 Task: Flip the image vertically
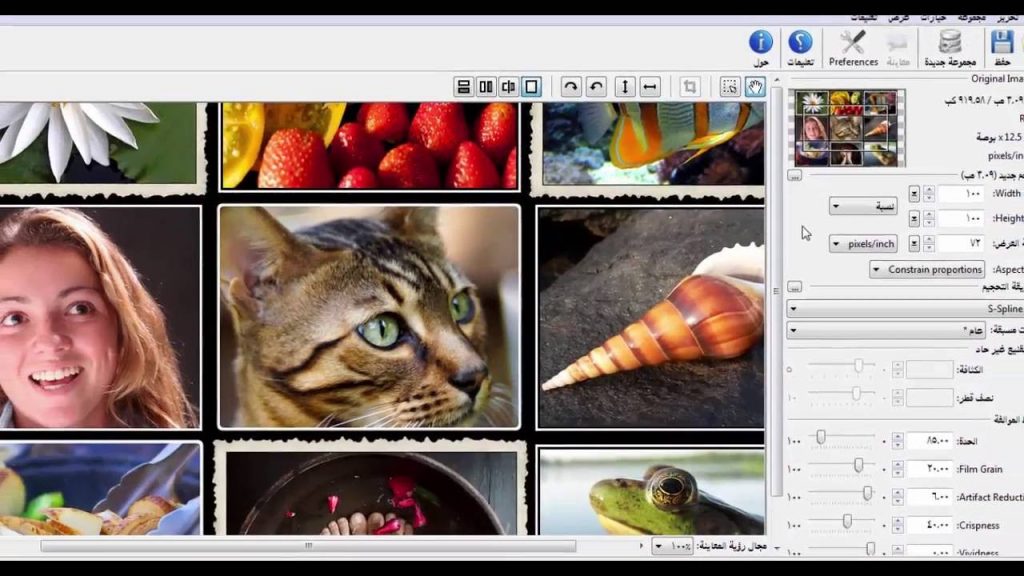623,87
